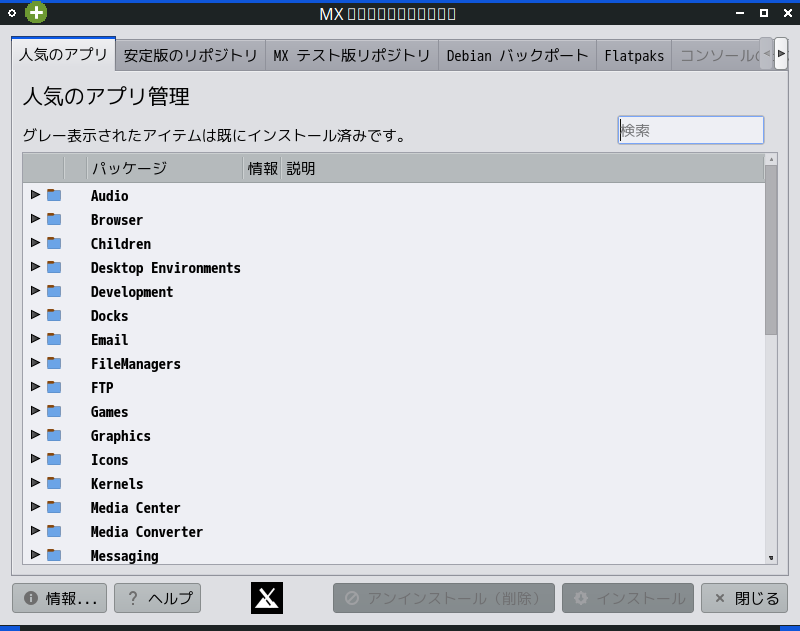The width and height of the screenshot is (800, 631).
Task: Expand the Graphics category
Action: [x=35, y=434]
